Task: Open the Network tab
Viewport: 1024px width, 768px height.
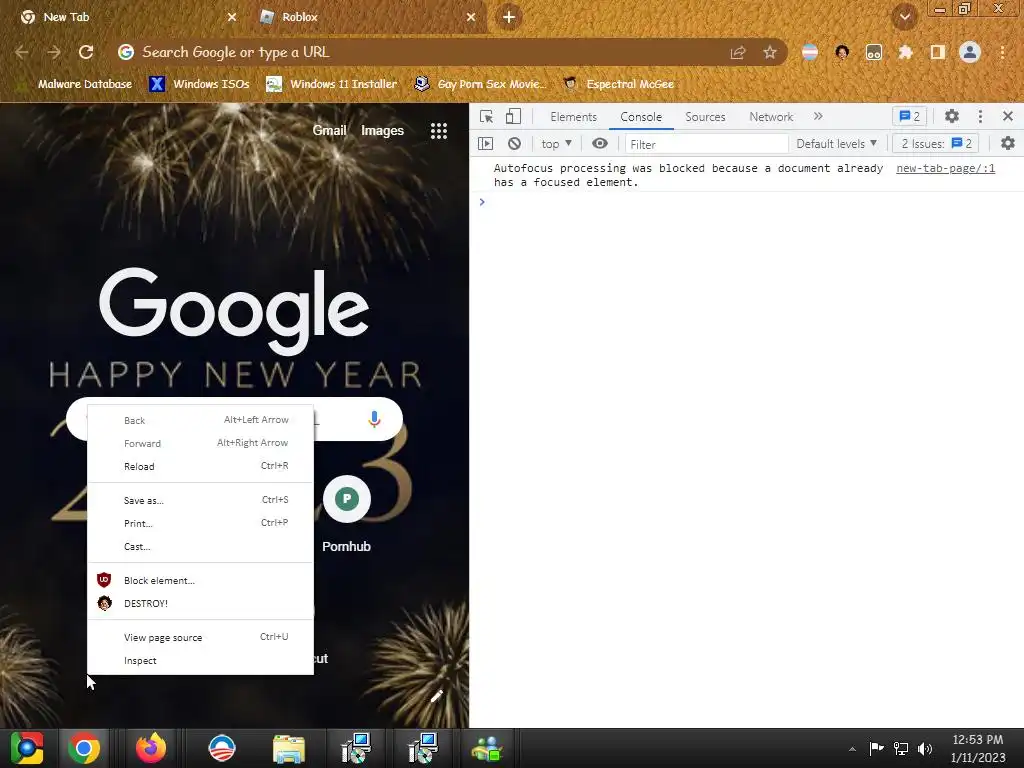Action: click(x=771, y=117)
